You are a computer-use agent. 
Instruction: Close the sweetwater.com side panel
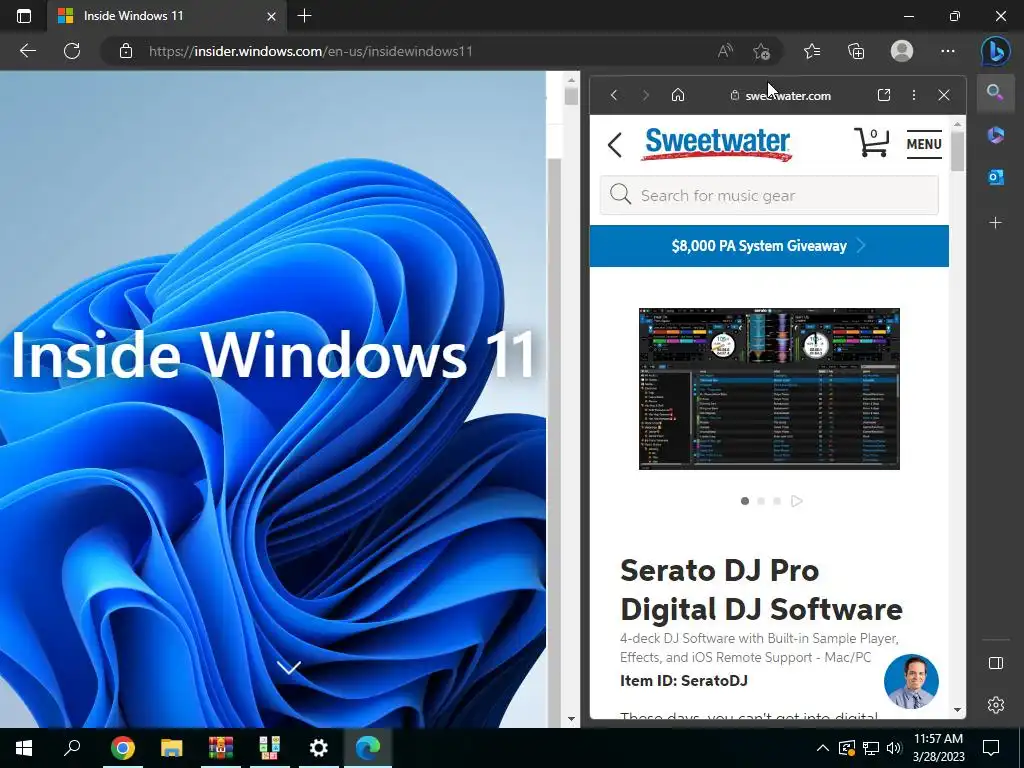click(944, 95)
